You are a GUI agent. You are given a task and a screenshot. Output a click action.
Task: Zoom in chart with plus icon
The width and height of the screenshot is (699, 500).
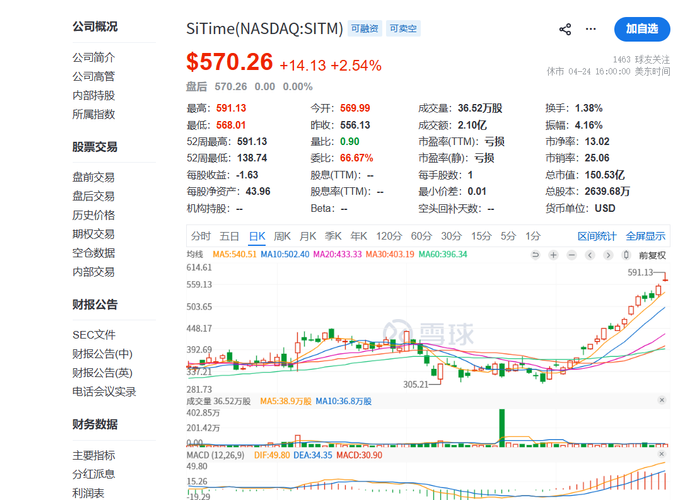pyautogui.click(x=553, y=255)
